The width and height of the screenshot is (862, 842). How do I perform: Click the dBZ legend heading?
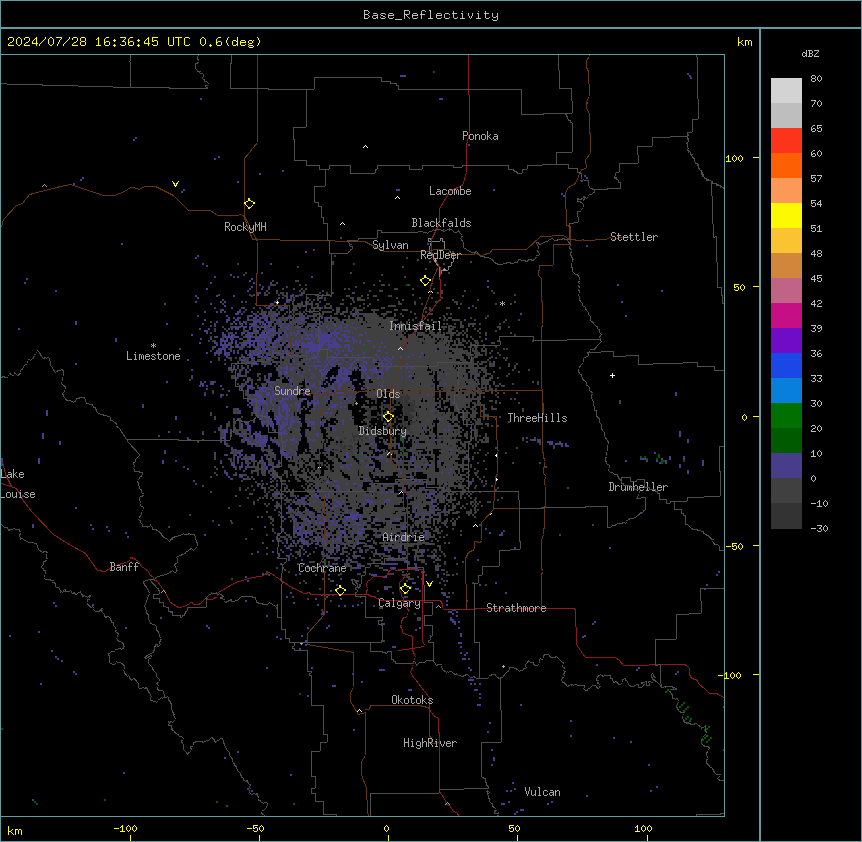point(810,53)
